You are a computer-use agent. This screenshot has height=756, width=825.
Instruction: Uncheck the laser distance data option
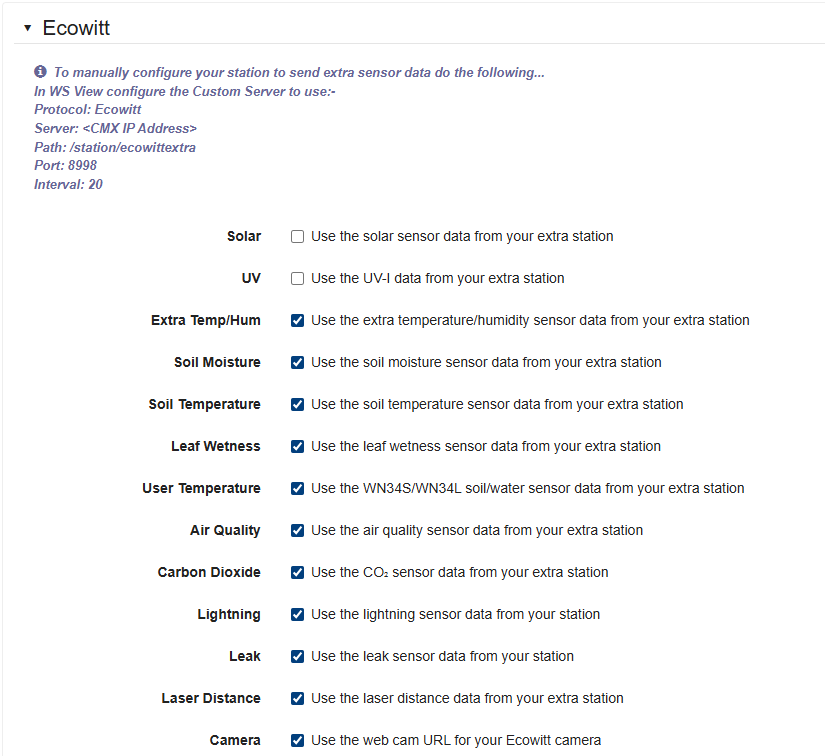(x=297, y=698)
